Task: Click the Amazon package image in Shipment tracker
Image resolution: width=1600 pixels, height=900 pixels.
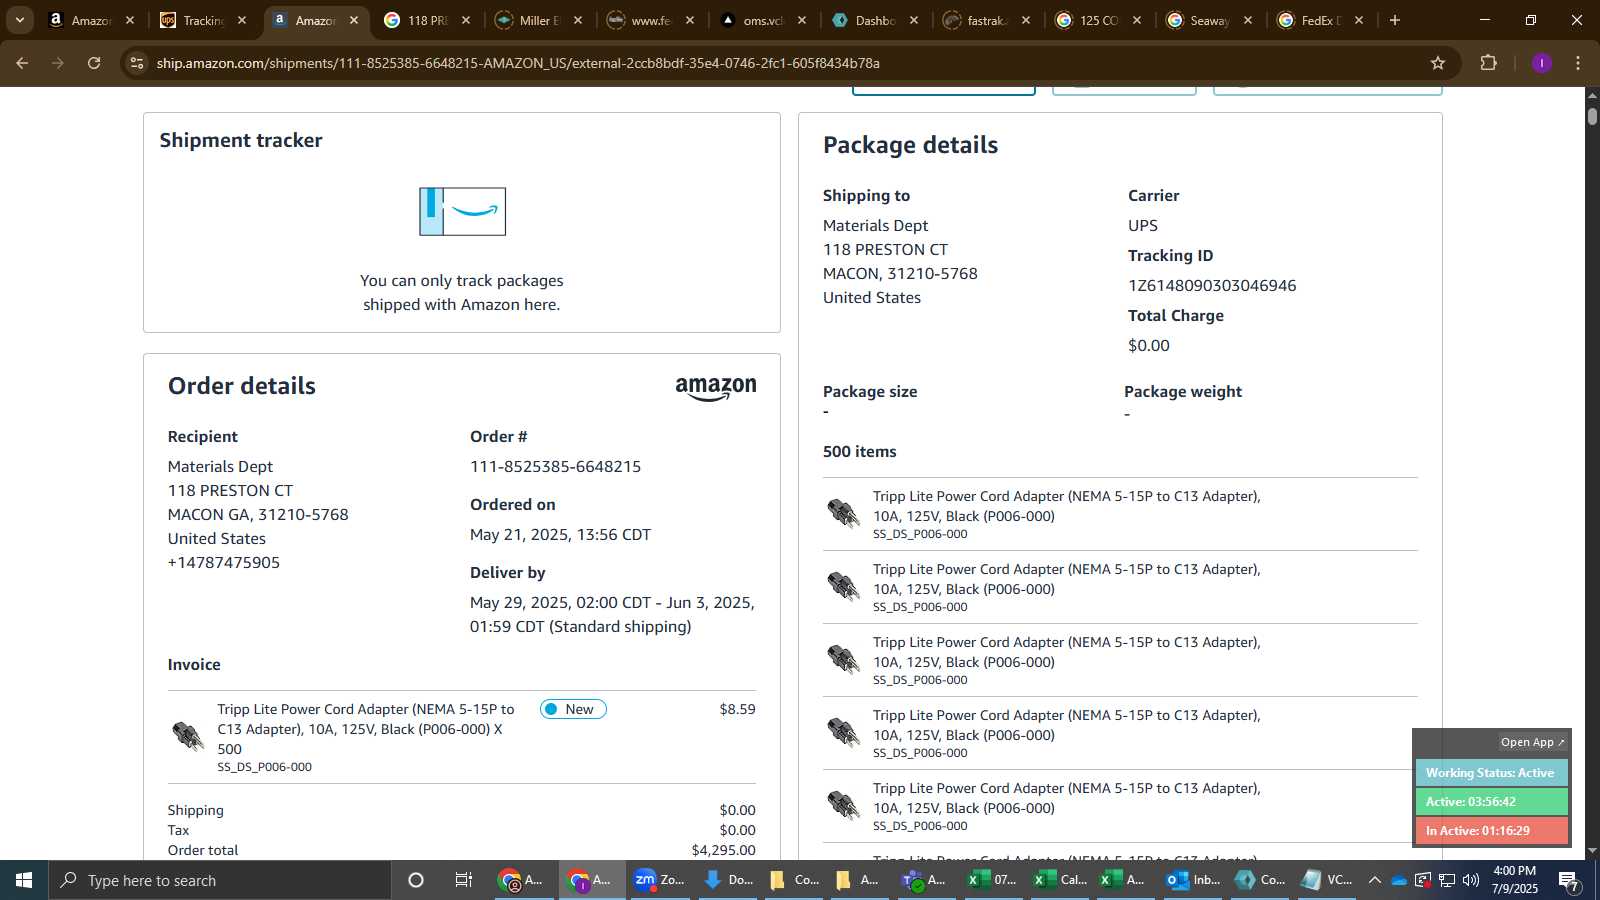Action: tap(462, 212)
